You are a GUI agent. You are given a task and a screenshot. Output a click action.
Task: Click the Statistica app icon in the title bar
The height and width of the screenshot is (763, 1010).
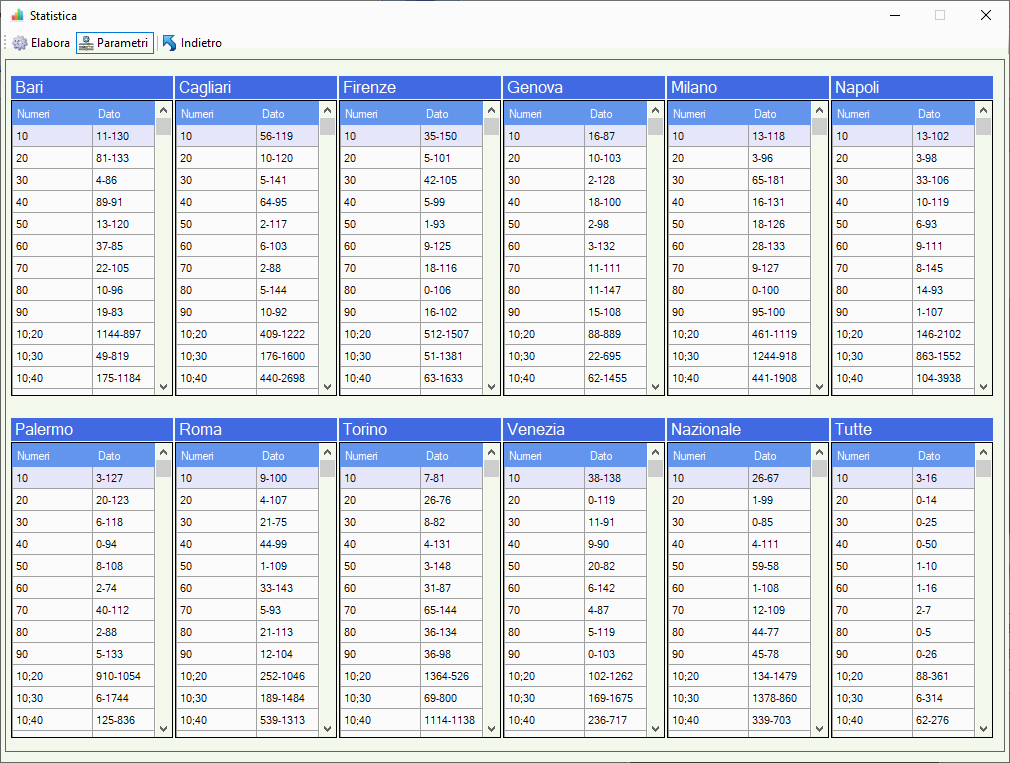point(17,15)
